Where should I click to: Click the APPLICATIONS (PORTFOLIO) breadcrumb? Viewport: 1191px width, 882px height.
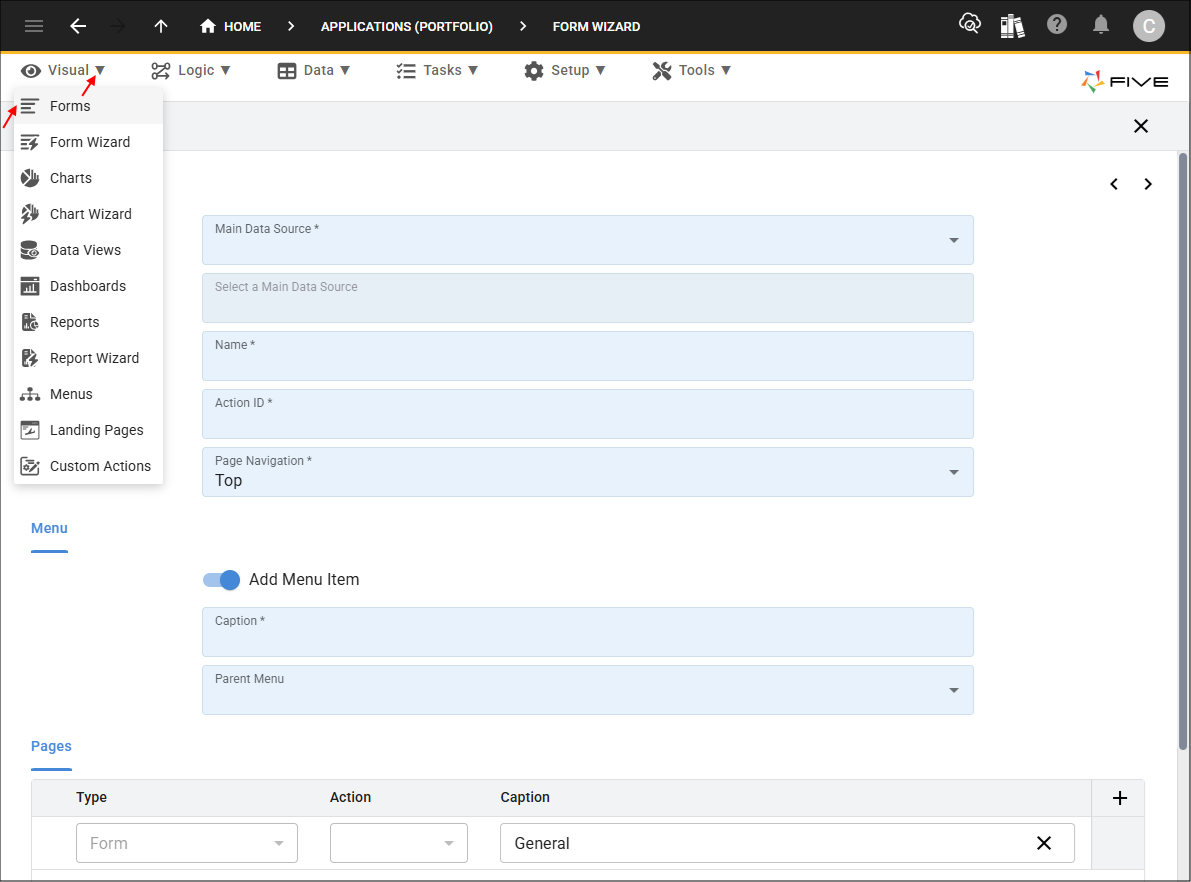coord(406,27)
